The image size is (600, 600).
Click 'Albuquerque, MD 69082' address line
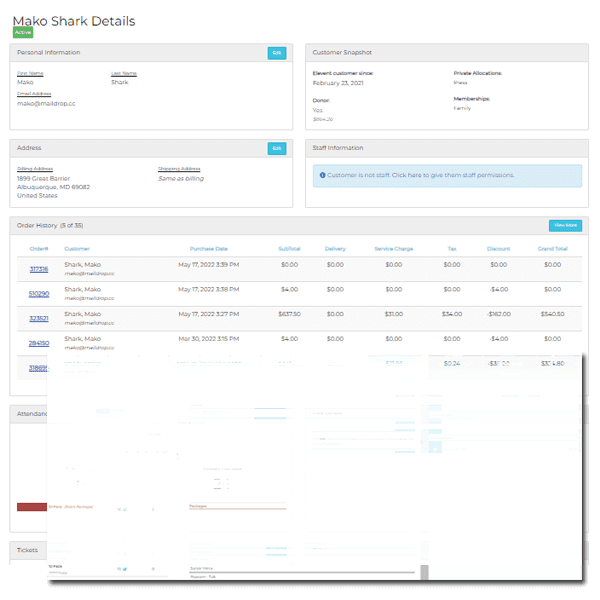tap(53, 187)
